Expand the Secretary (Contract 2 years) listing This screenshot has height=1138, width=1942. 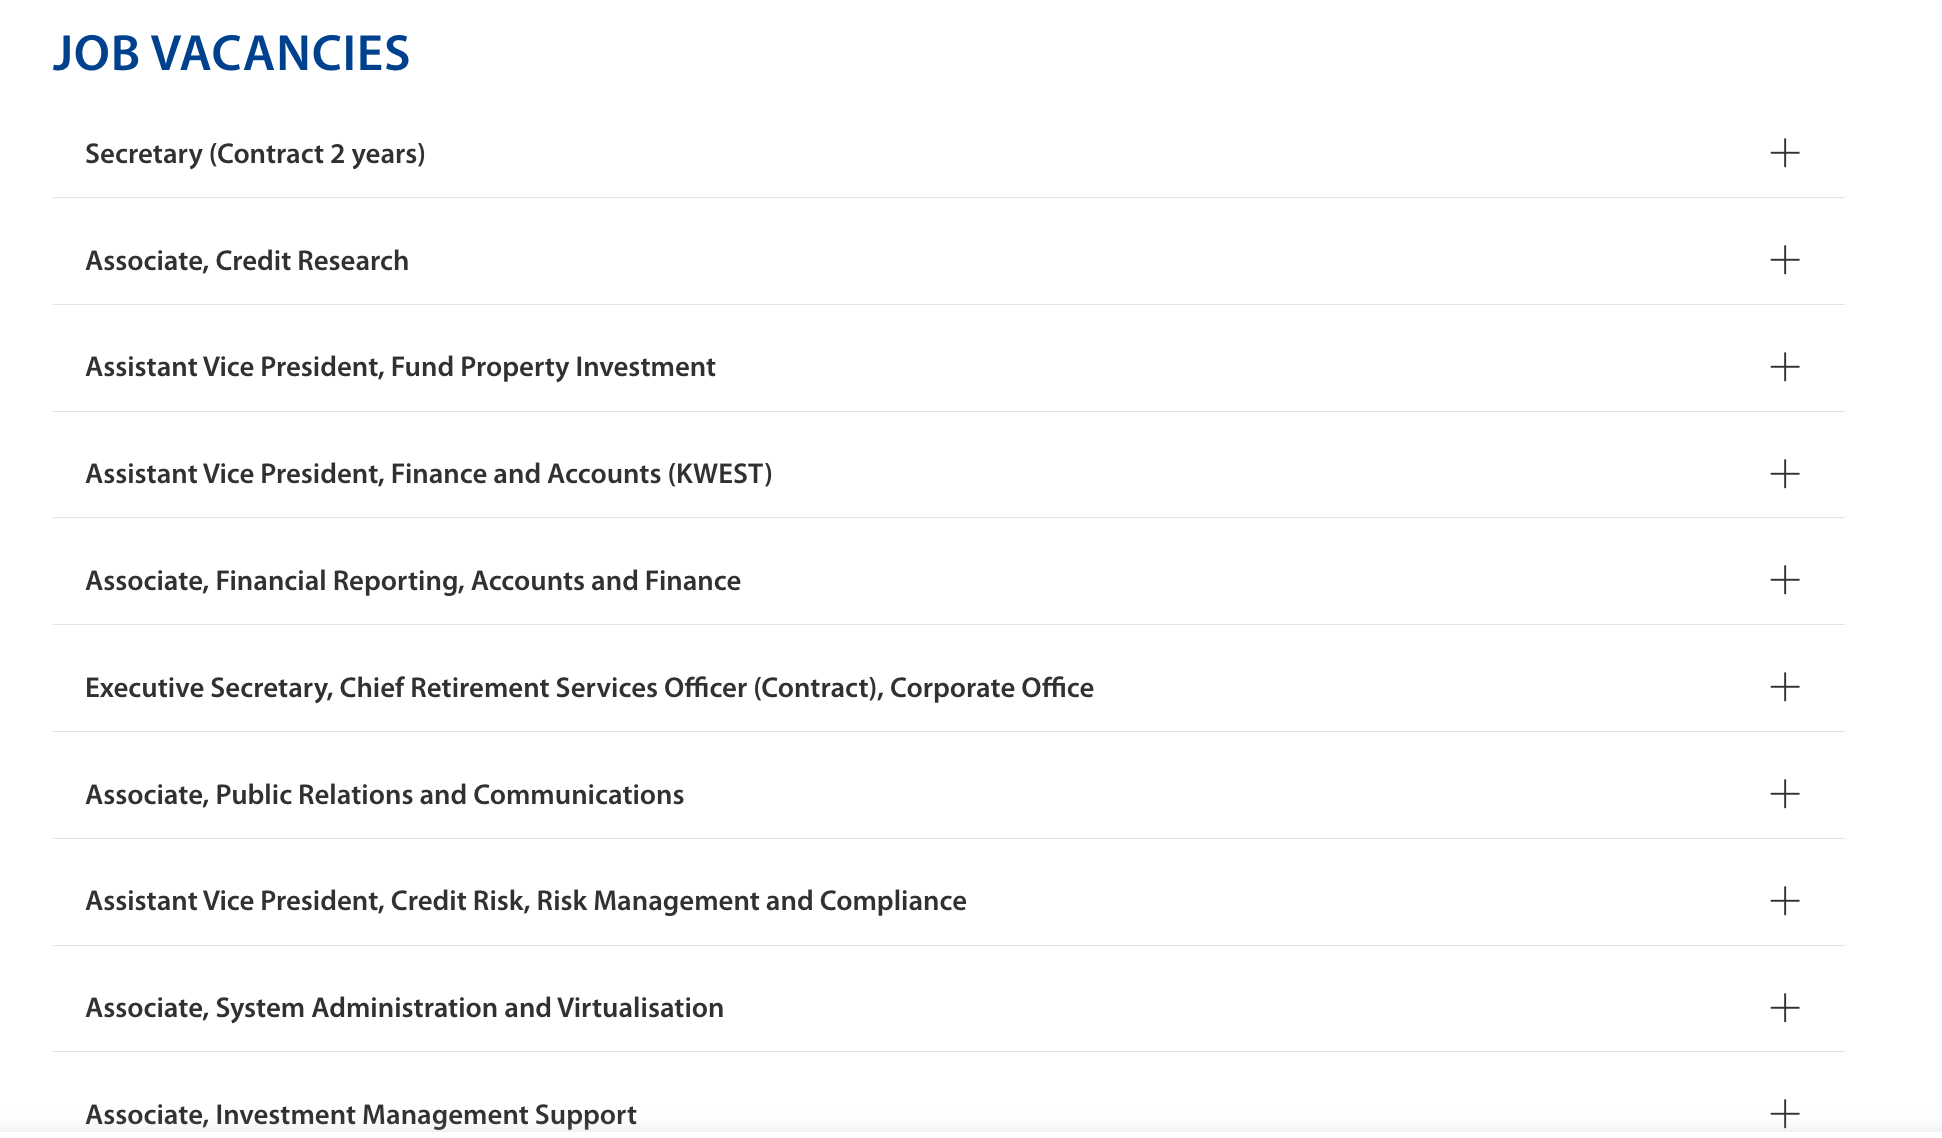[x=255, y=154]
